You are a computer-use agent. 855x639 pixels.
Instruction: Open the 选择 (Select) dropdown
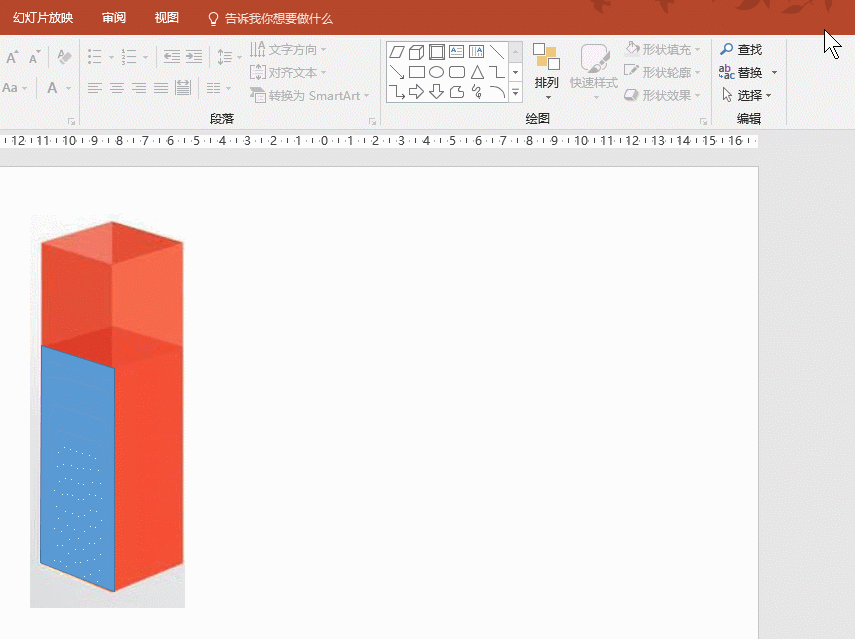point(746,95)
